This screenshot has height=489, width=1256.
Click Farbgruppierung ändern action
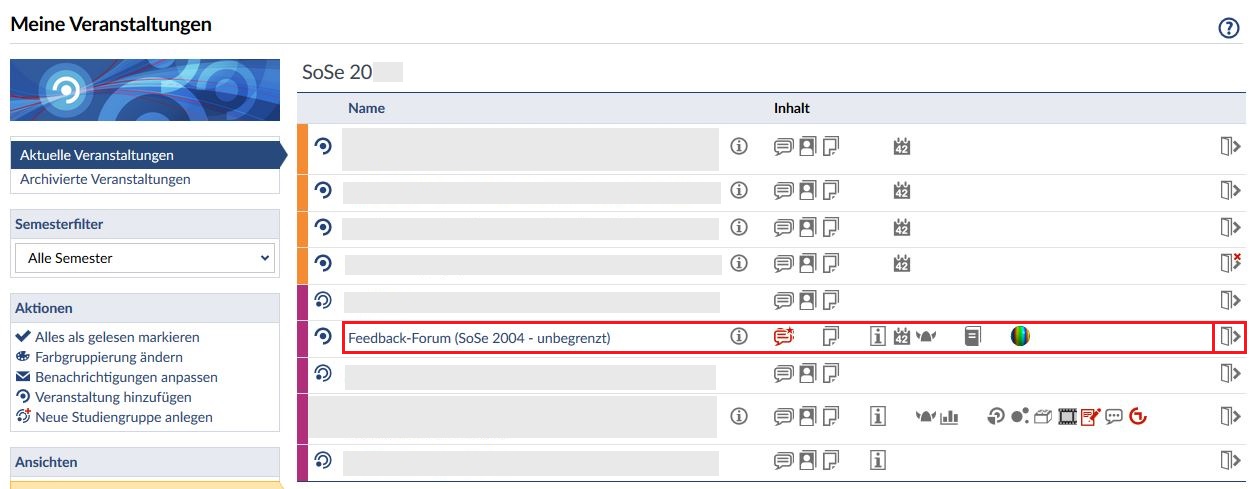(108, 357)
